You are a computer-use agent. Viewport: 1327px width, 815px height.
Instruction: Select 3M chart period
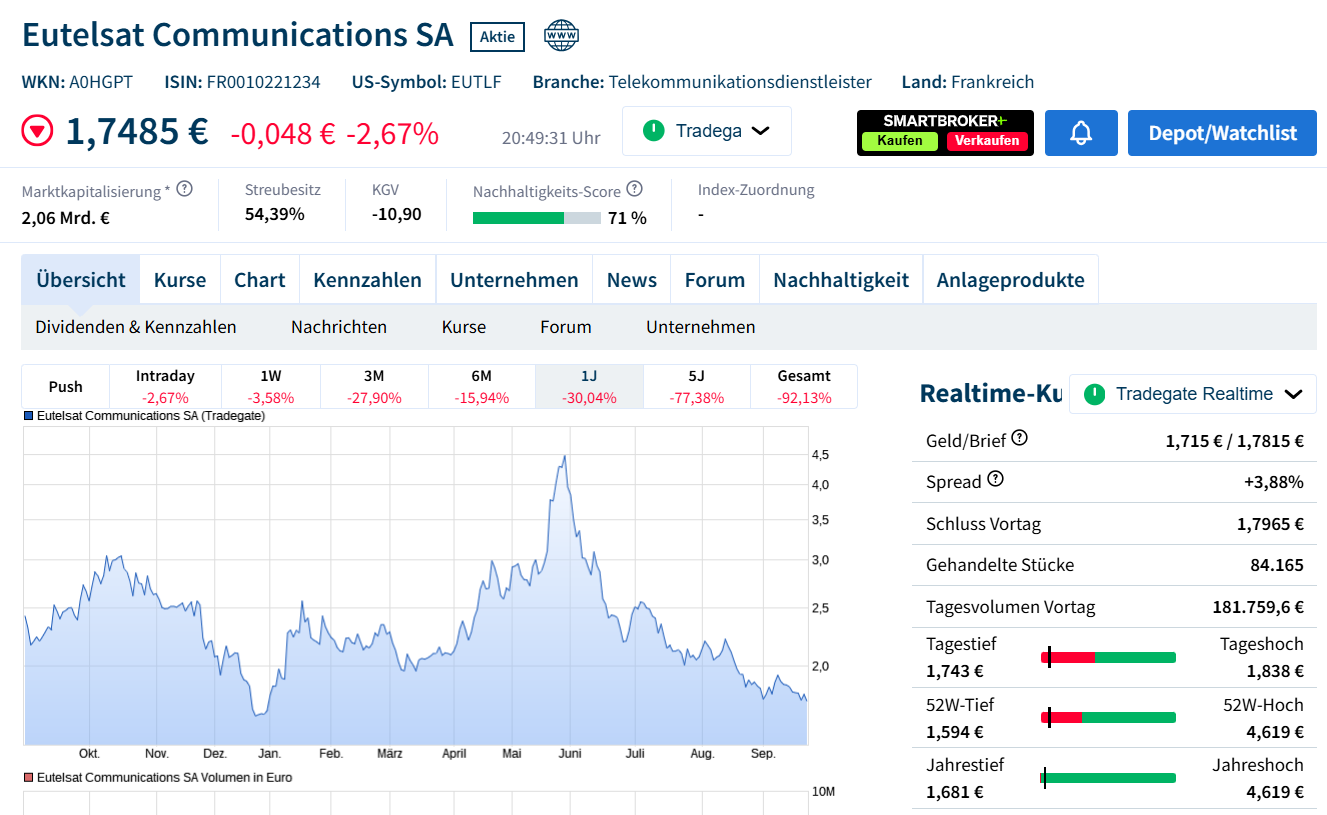tap(374, 386)
